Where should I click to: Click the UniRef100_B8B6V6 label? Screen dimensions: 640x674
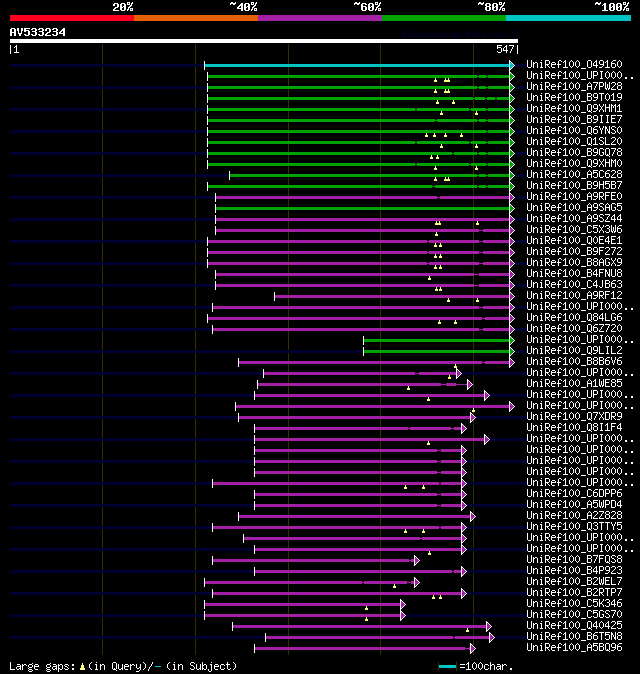coord(574,362)
